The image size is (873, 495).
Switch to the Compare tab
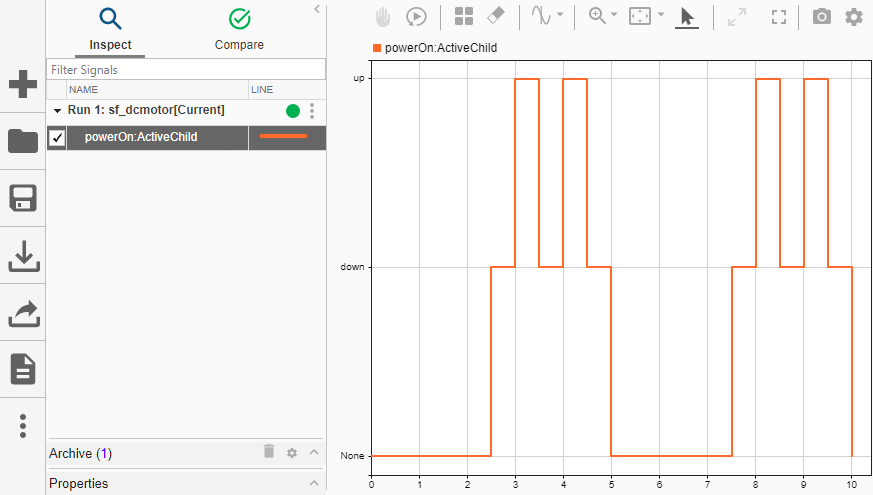[239, 30]
